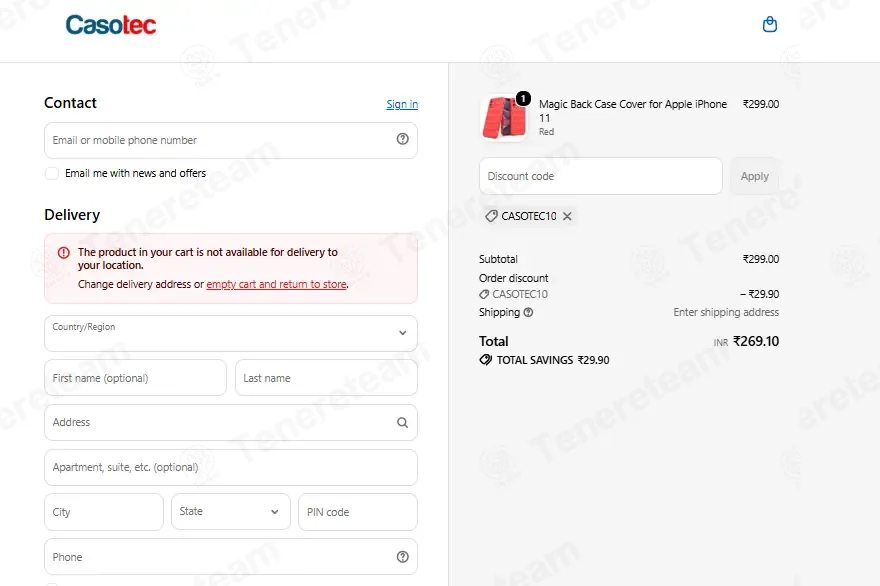Click the Magic Back Case Cover product name
This screenshot has height=586, width=880.
[x=632, y=111]
